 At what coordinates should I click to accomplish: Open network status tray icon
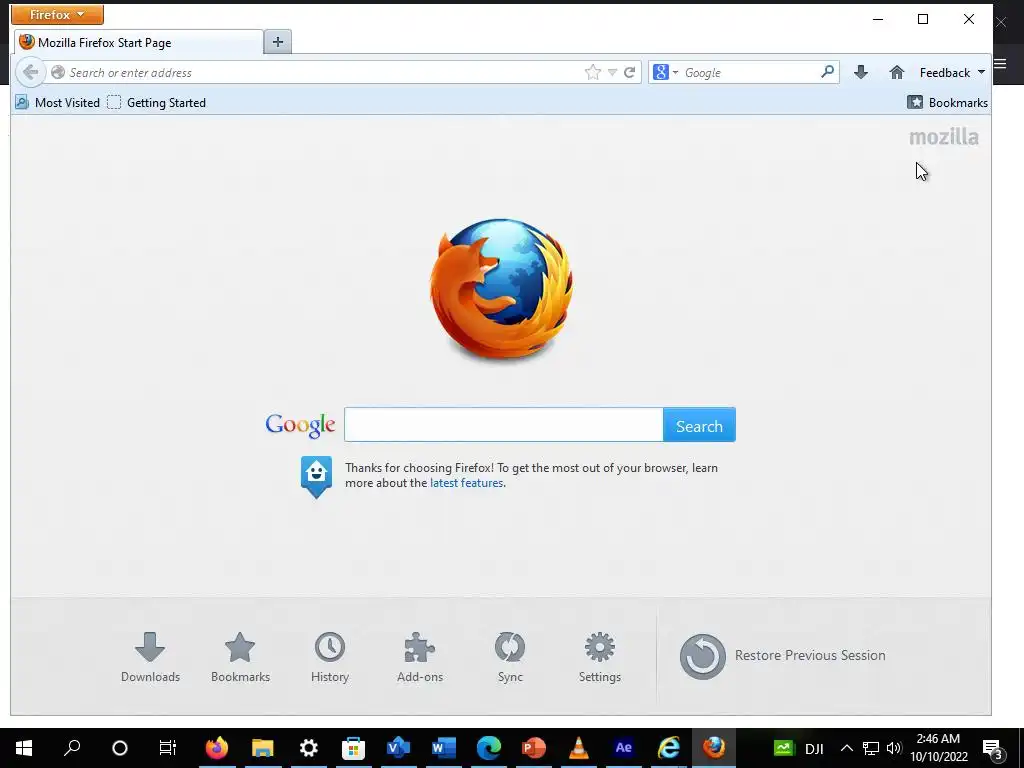pyautogui.click(x=871, y=748)
